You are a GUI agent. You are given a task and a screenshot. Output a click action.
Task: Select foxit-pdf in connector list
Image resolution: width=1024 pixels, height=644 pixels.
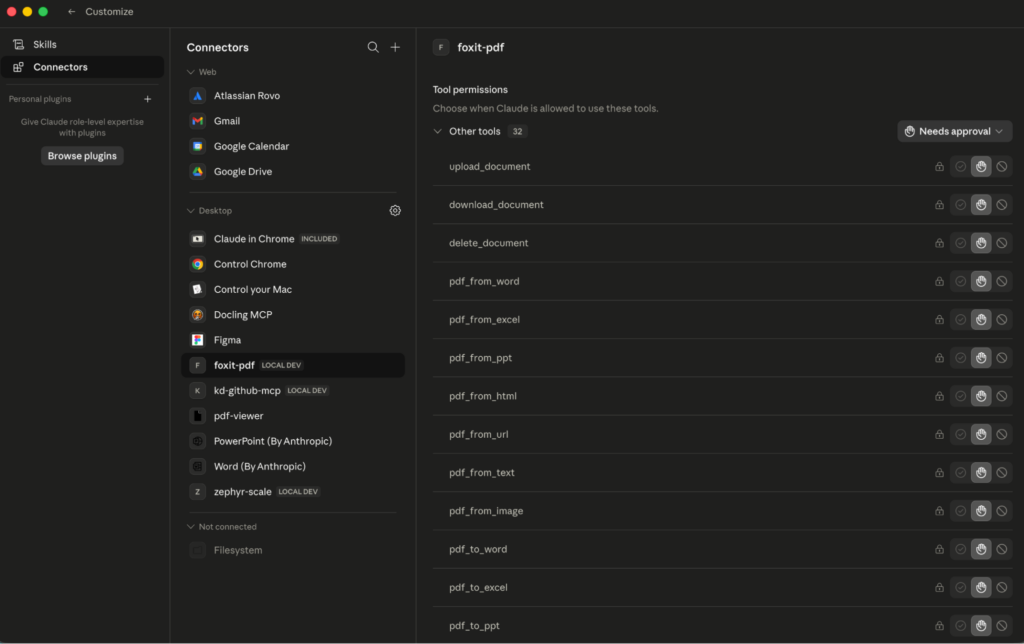pyautogui.click(x=293, y=365)
